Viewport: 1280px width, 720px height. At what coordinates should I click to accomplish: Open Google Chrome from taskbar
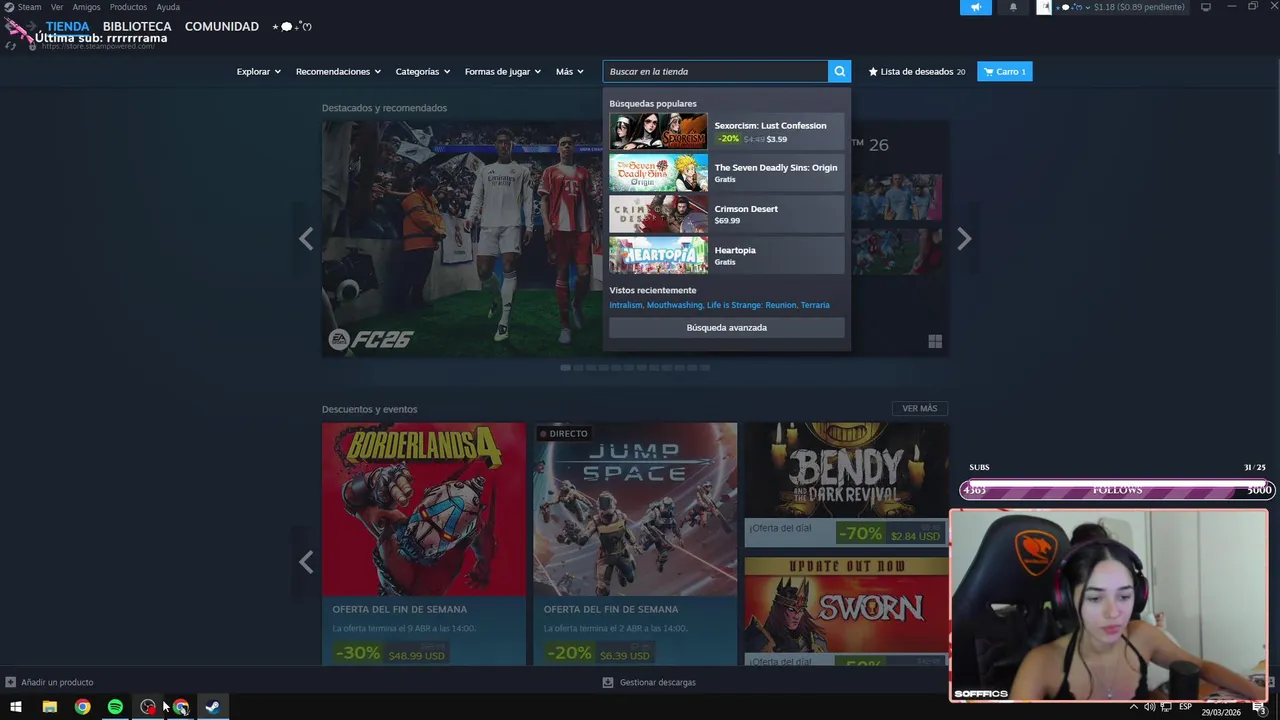point(82,707)
